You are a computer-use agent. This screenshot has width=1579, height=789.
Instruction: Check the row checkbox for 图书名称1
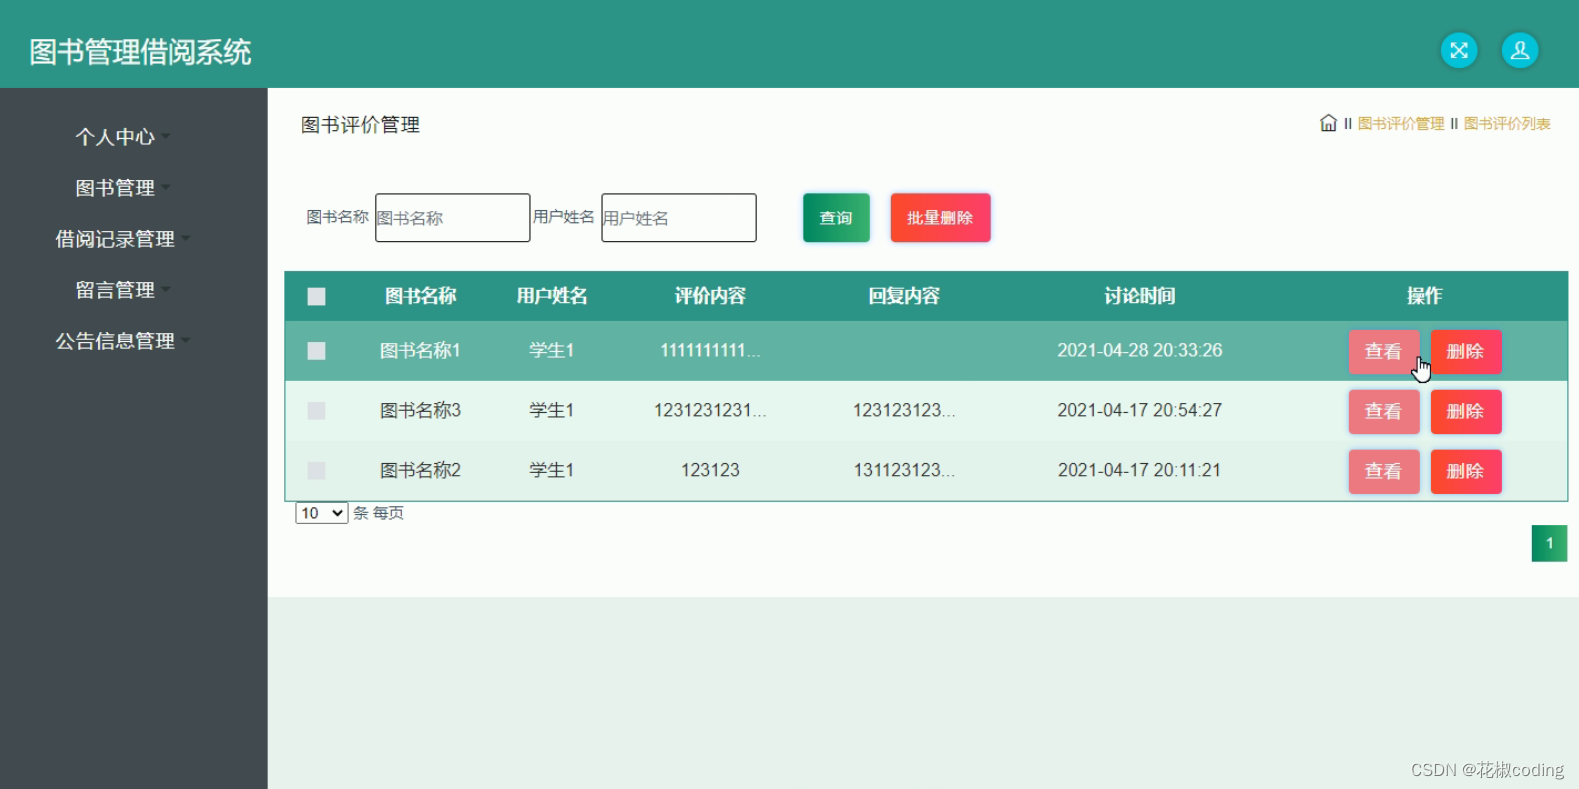pos(316,350)
